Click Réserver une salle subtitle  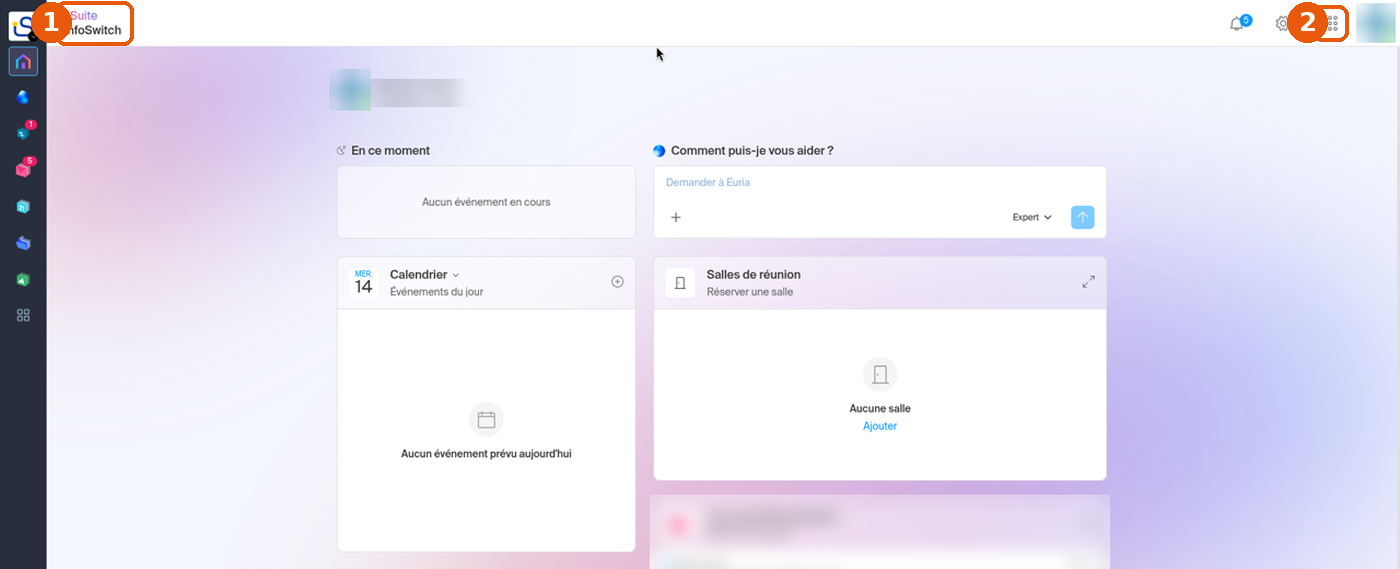point(749,292)
